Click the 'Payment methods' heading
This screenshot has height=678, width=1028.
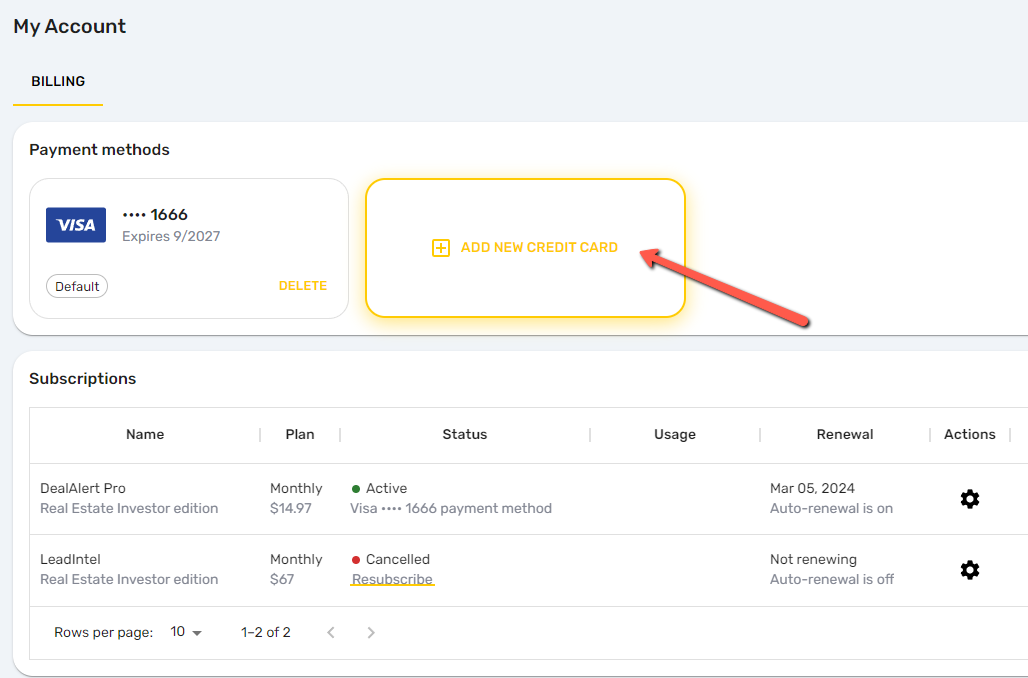coord(99,150)
